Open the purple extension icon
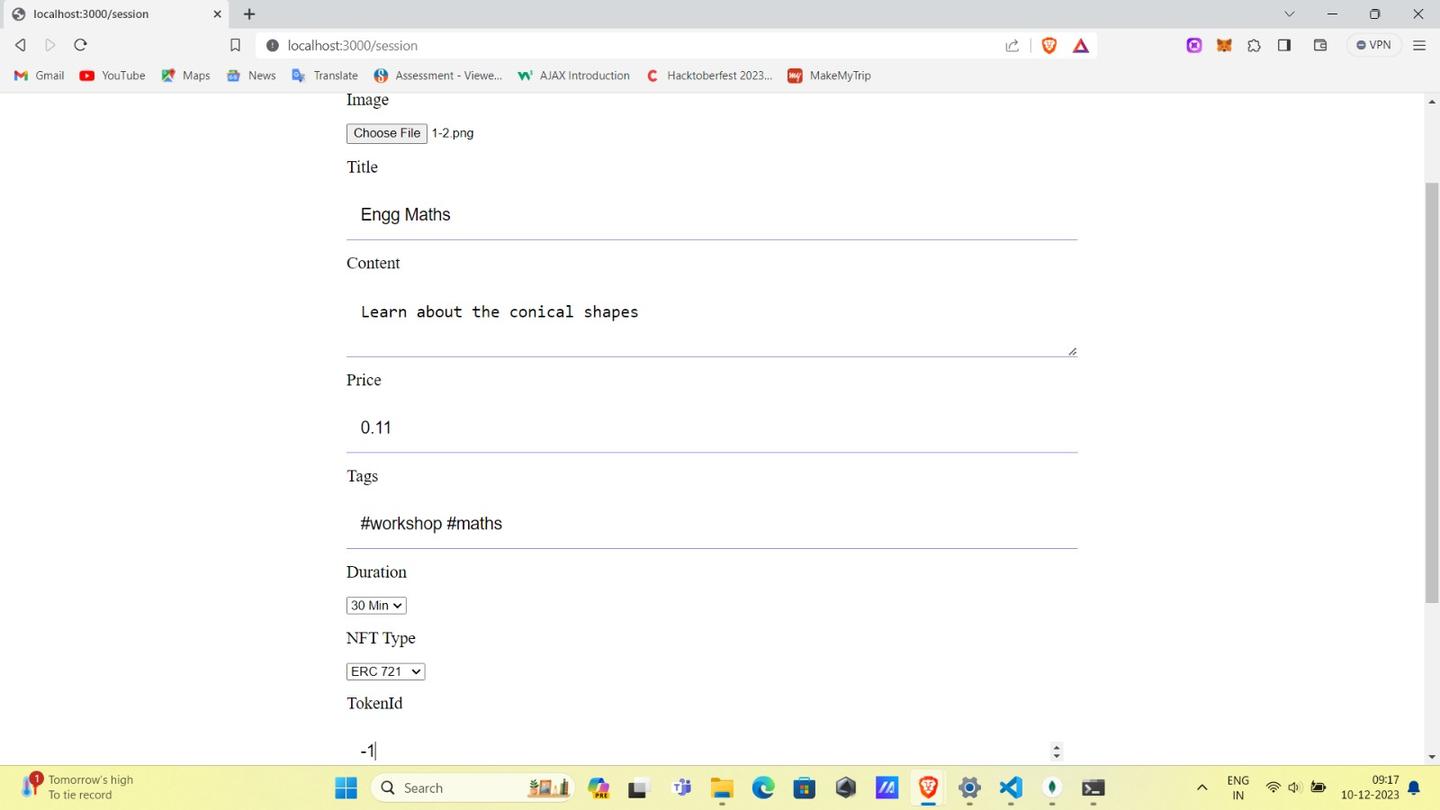 [1194, 45]
